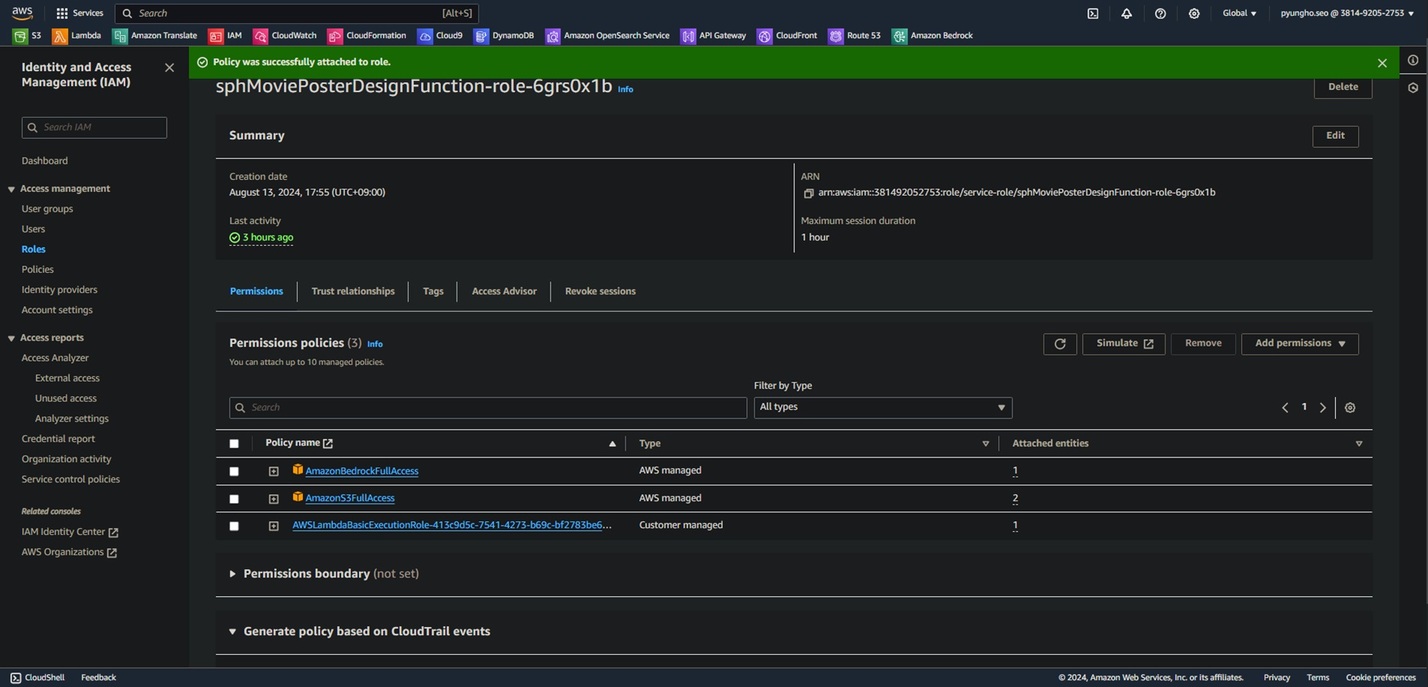Open the IAM Identity Center link

[69, 532]
